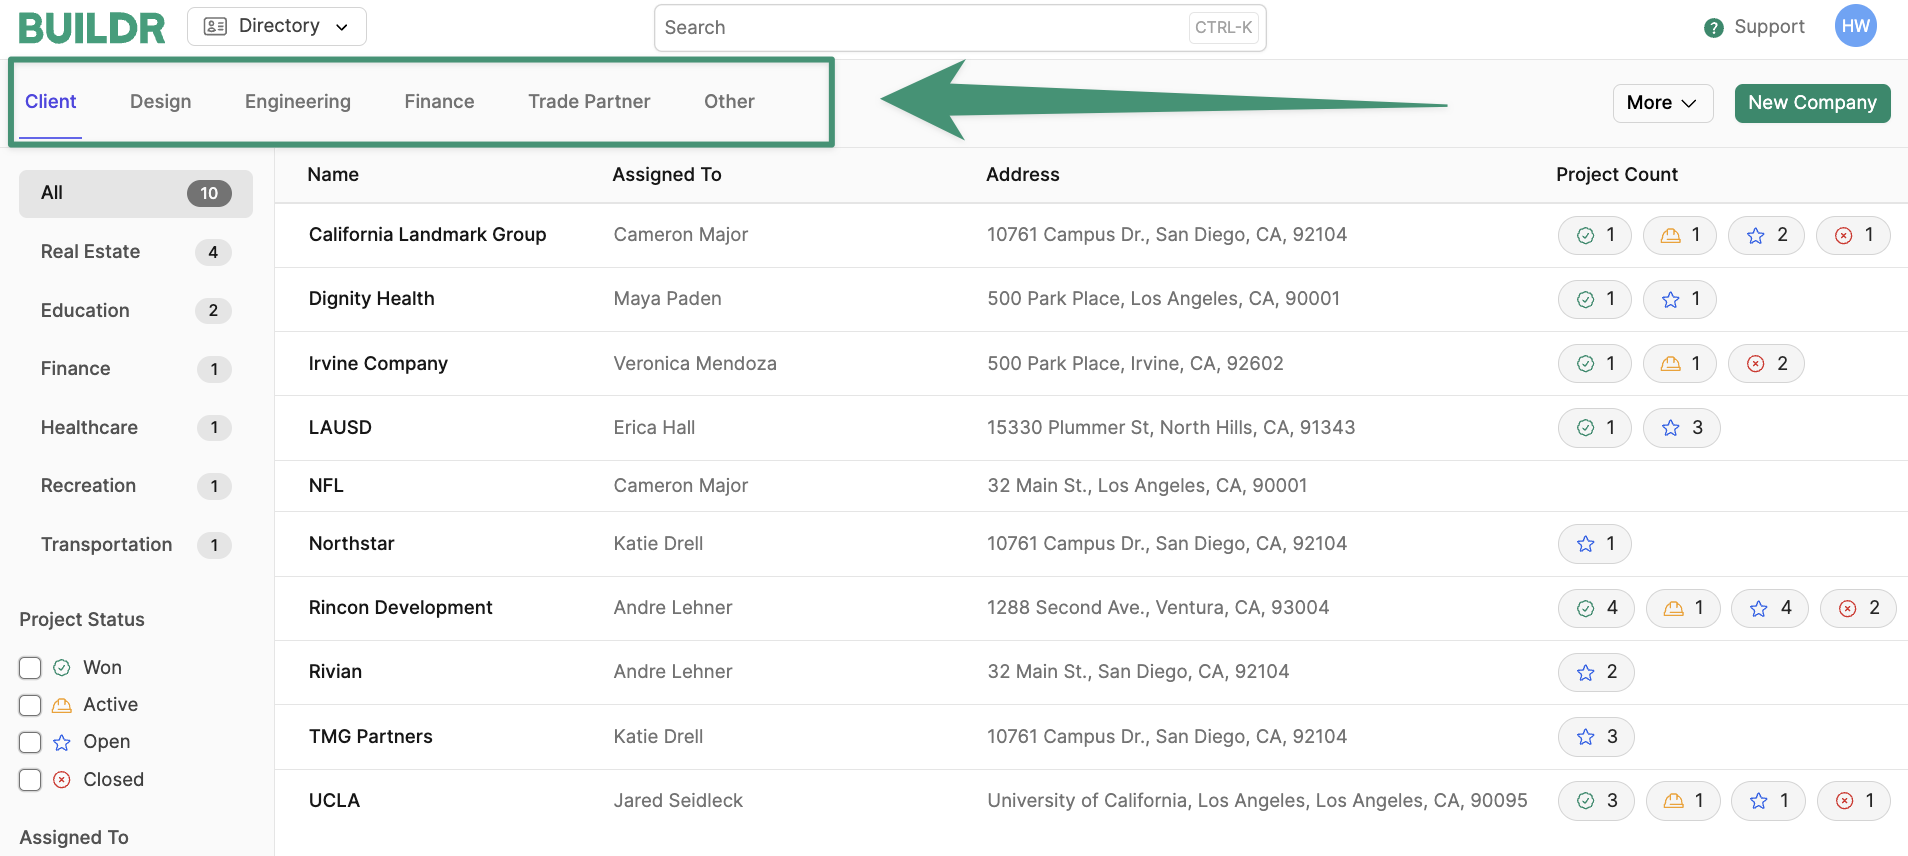Filter by Transportation category
The image size is (1908, 856).
pyautogui.click(x=136, y=545)
